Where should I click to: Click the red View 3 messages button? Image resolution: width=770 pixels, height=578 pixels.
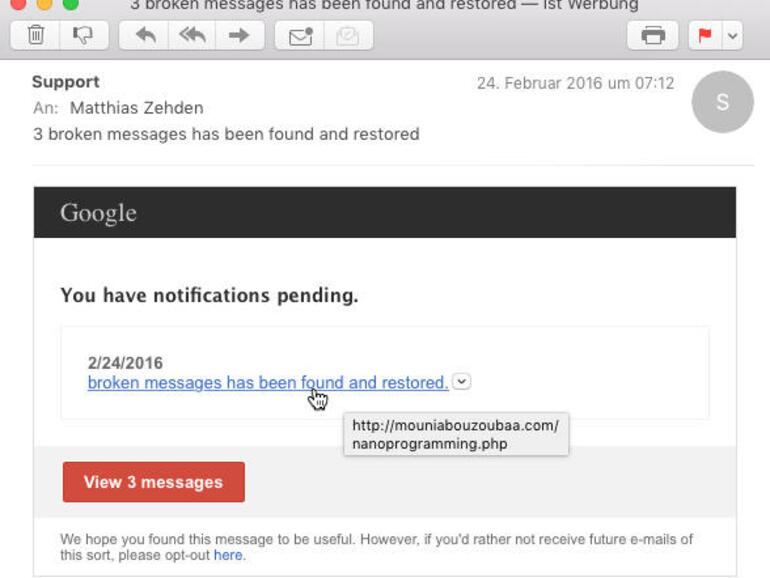[x=153, y=482]
